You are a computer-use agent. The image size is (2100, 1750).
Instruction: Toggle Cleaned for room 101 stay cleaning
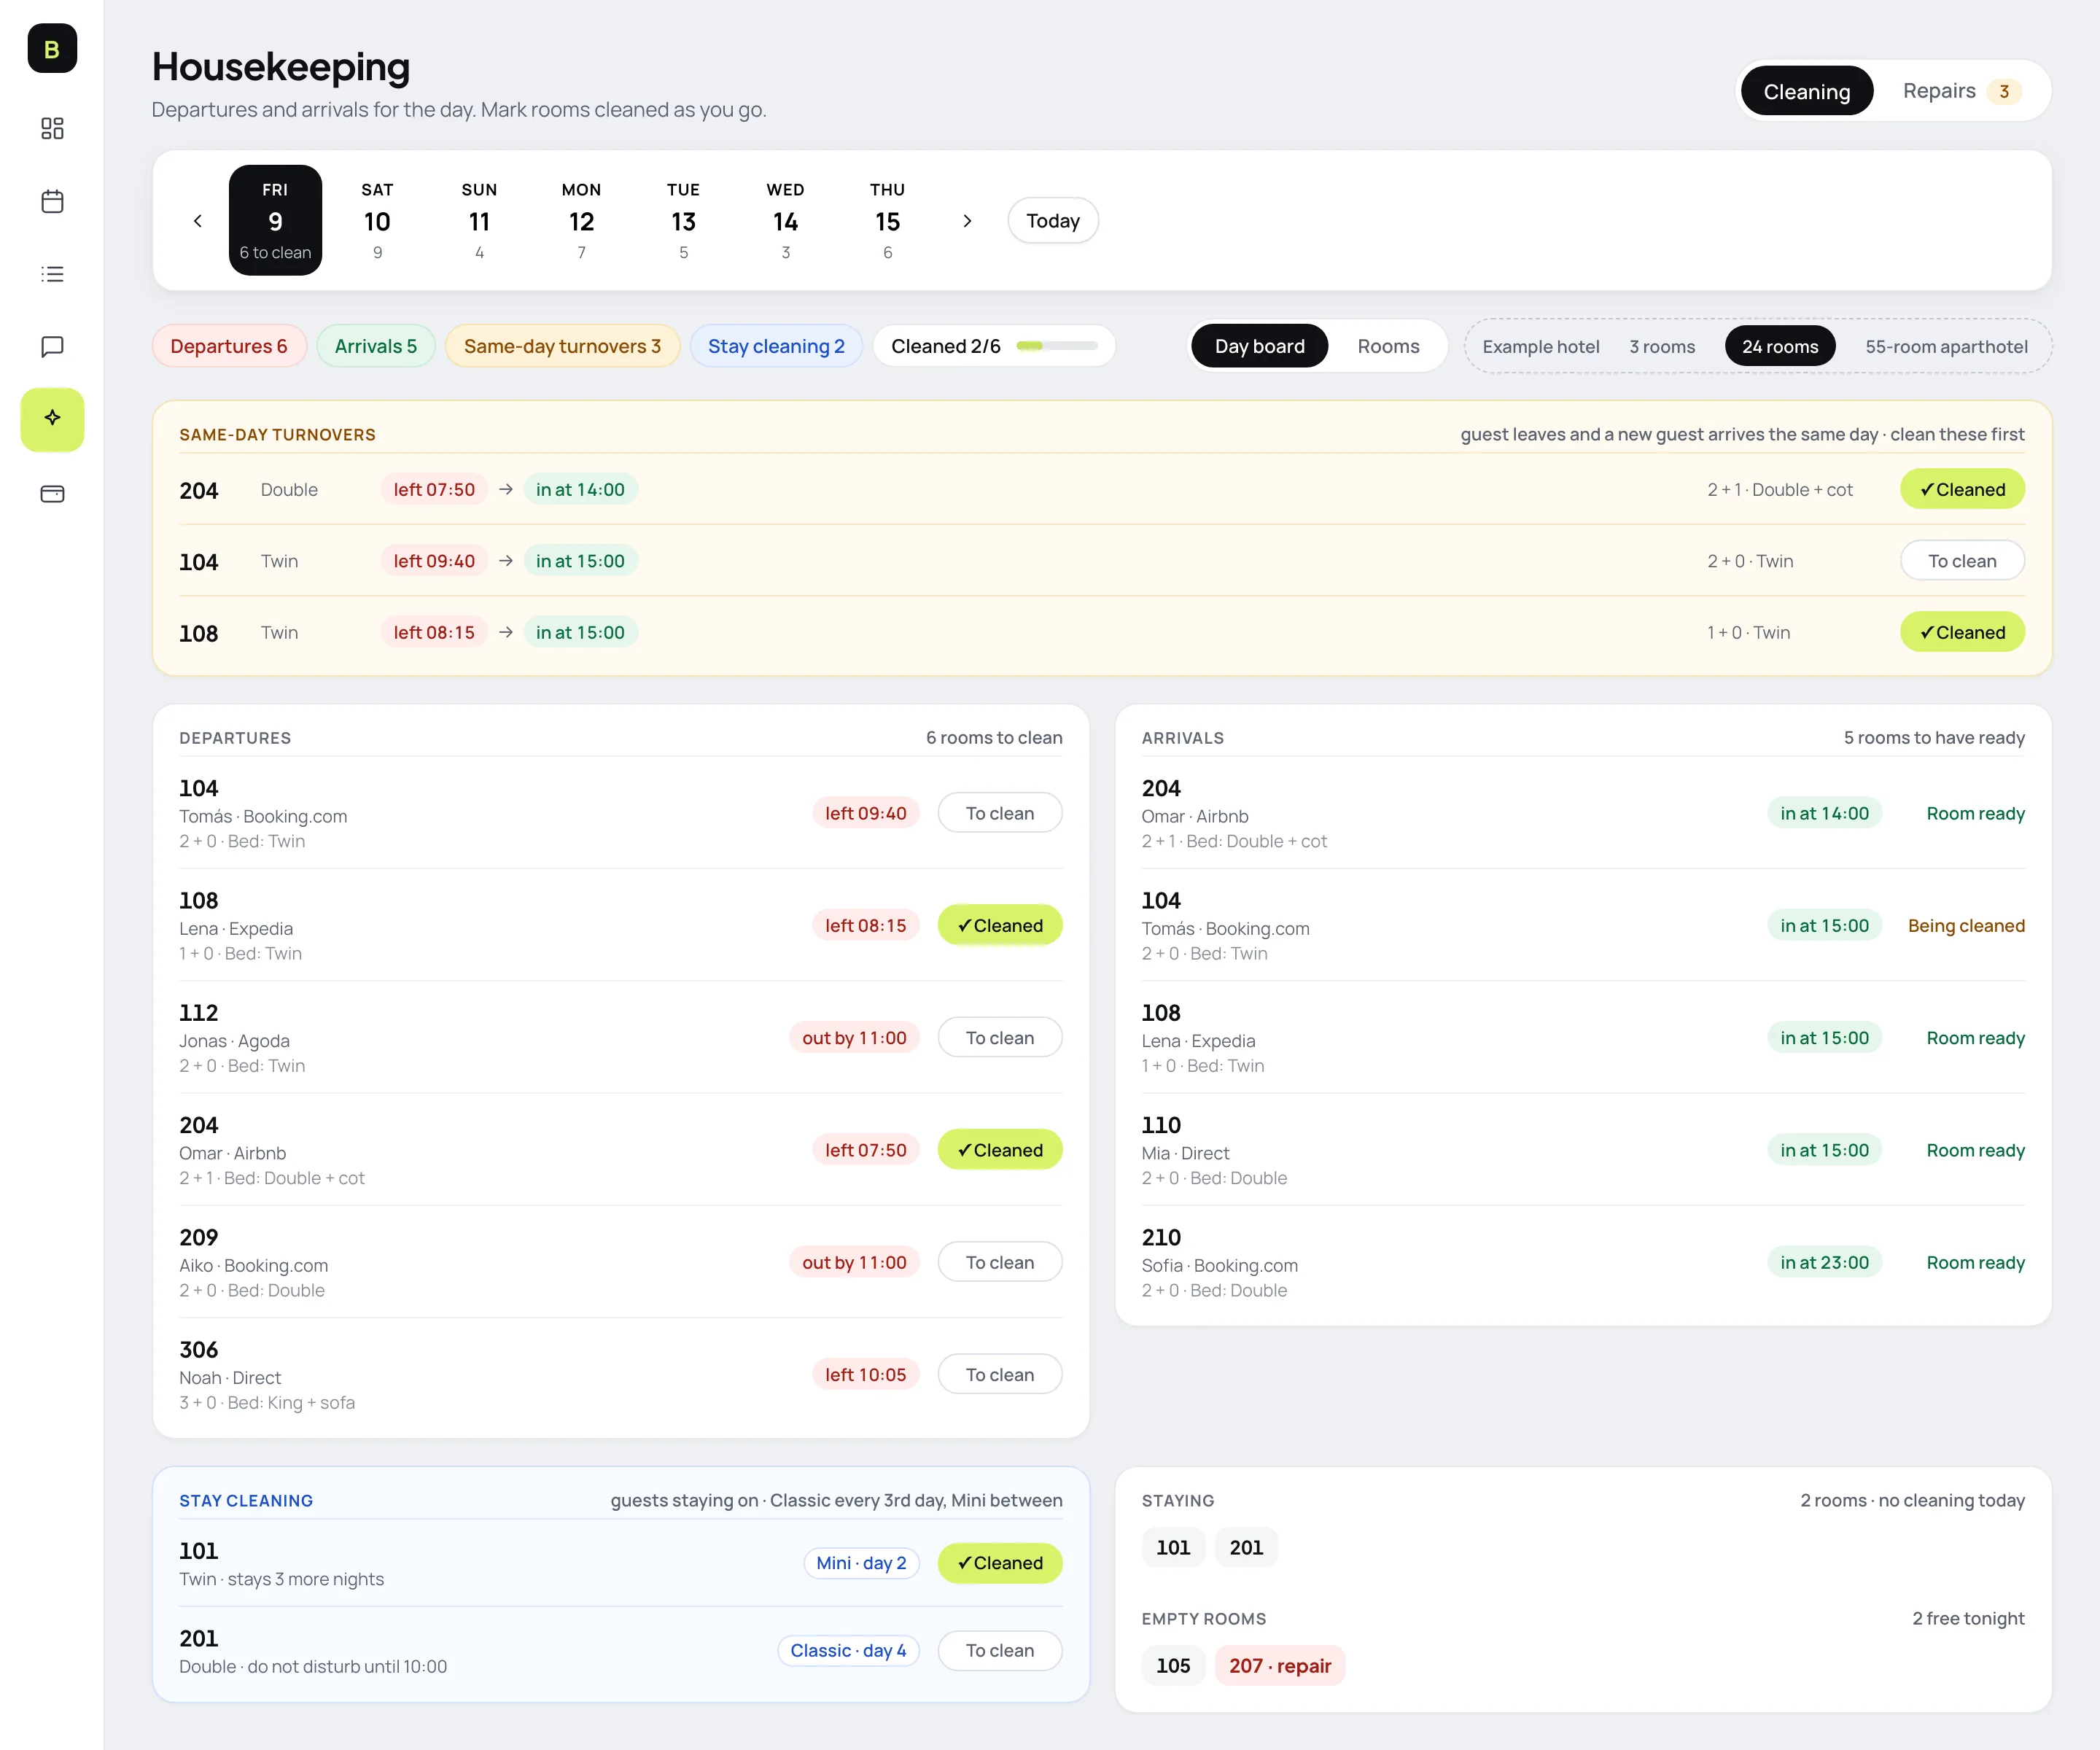999,1563
